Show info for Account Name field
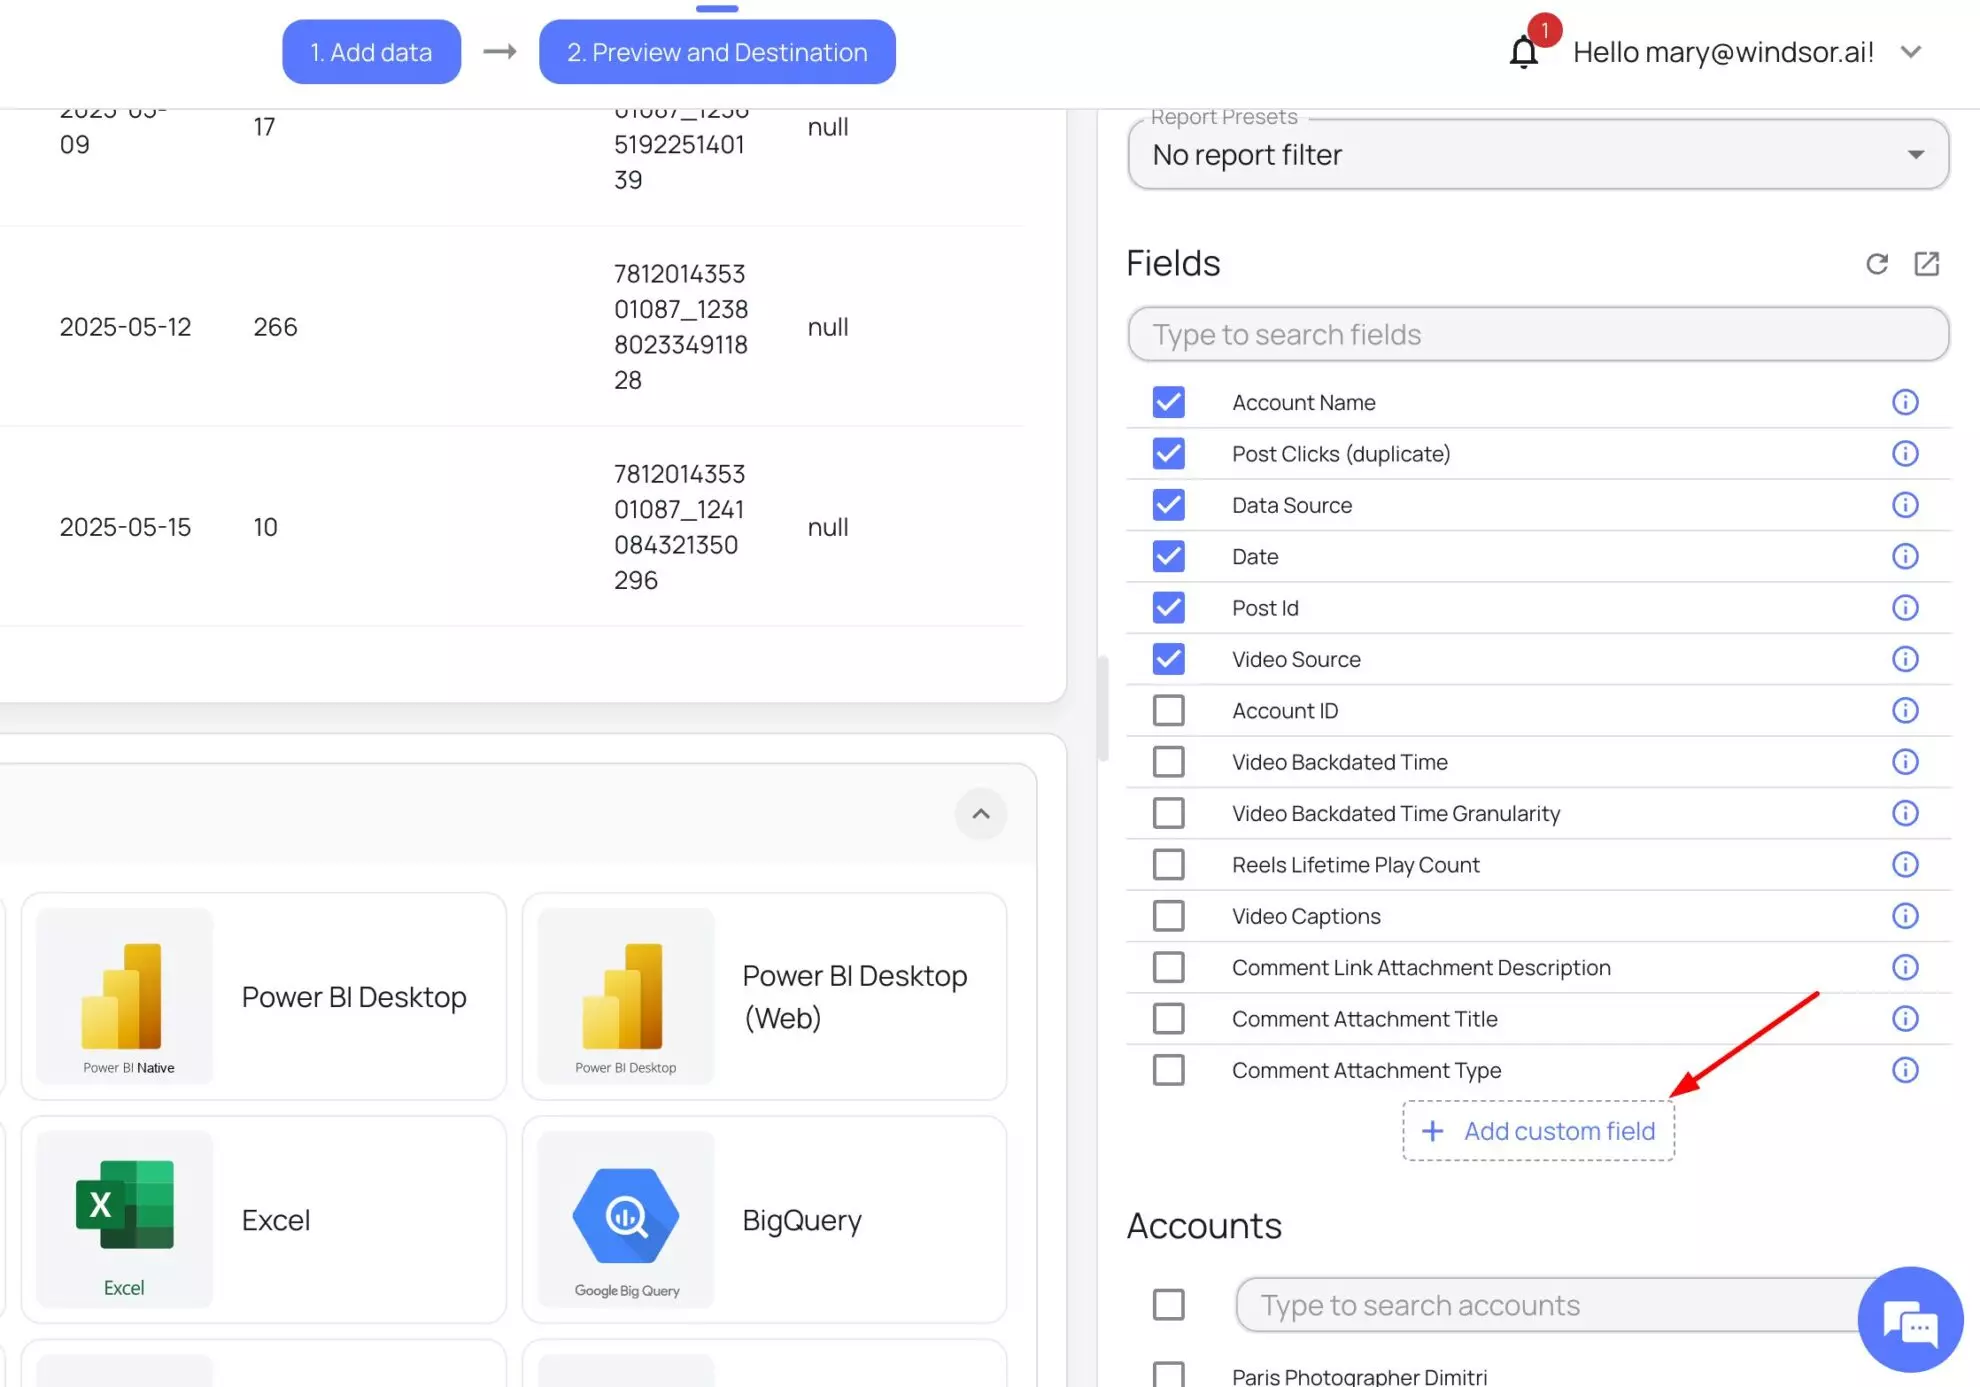 1905,402
